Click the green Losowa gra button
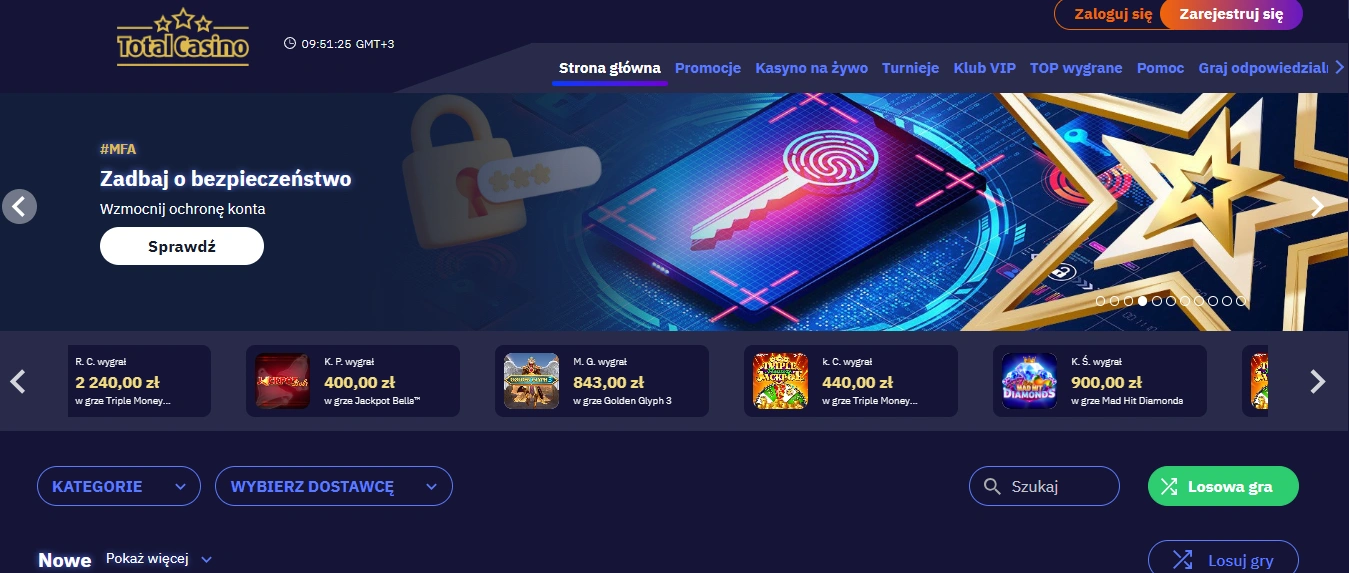Screen dimensions: 1349x573 1223,486
